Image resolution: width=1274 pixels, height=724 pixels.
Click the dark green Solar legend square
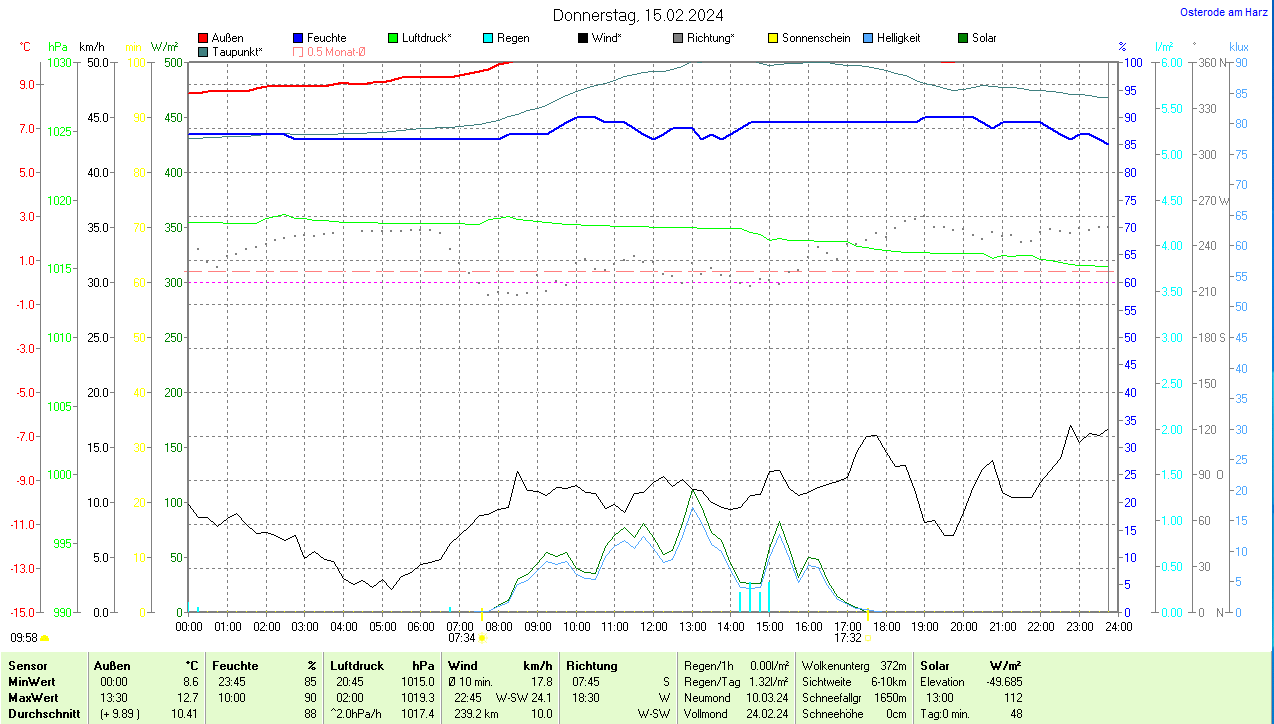pyautogui.click(x=963, y=38)
